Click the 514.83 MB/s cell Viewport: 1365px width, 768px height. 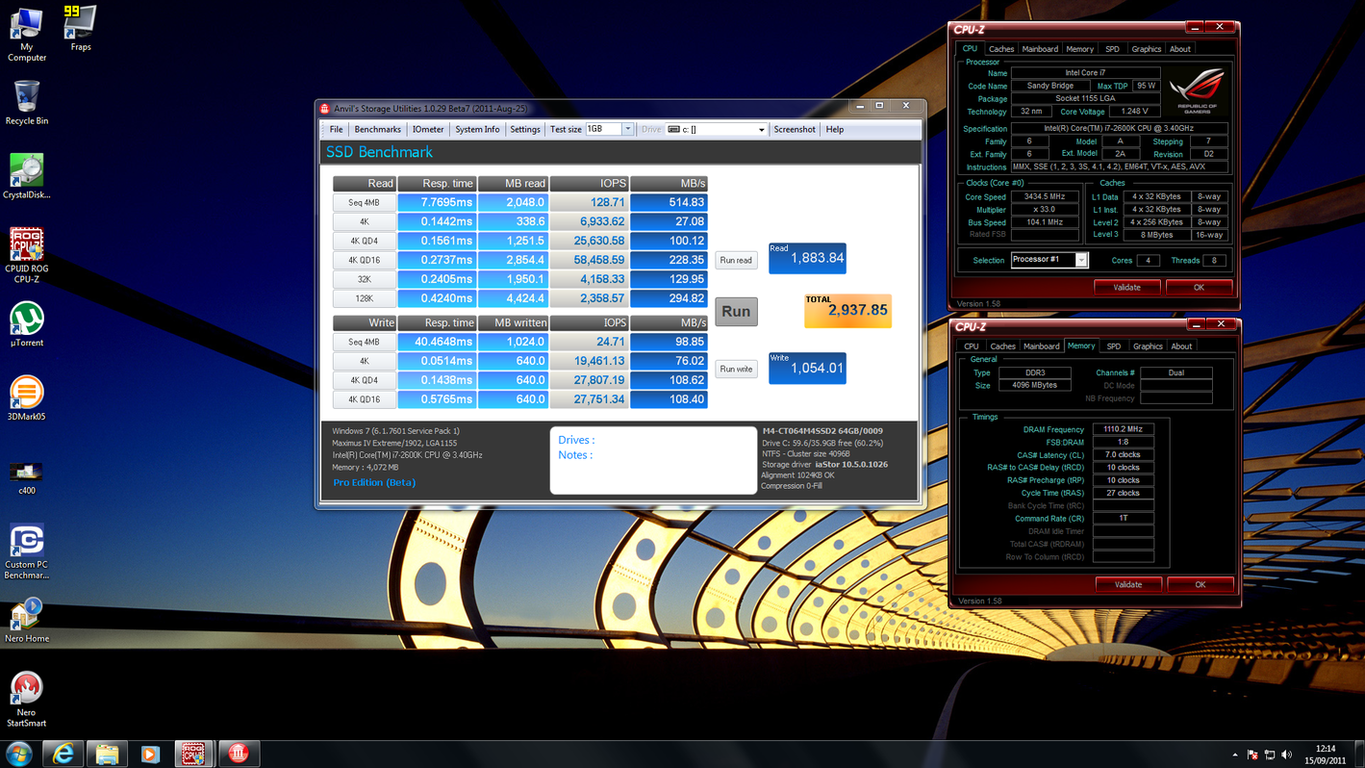click(x=669, y=202)
